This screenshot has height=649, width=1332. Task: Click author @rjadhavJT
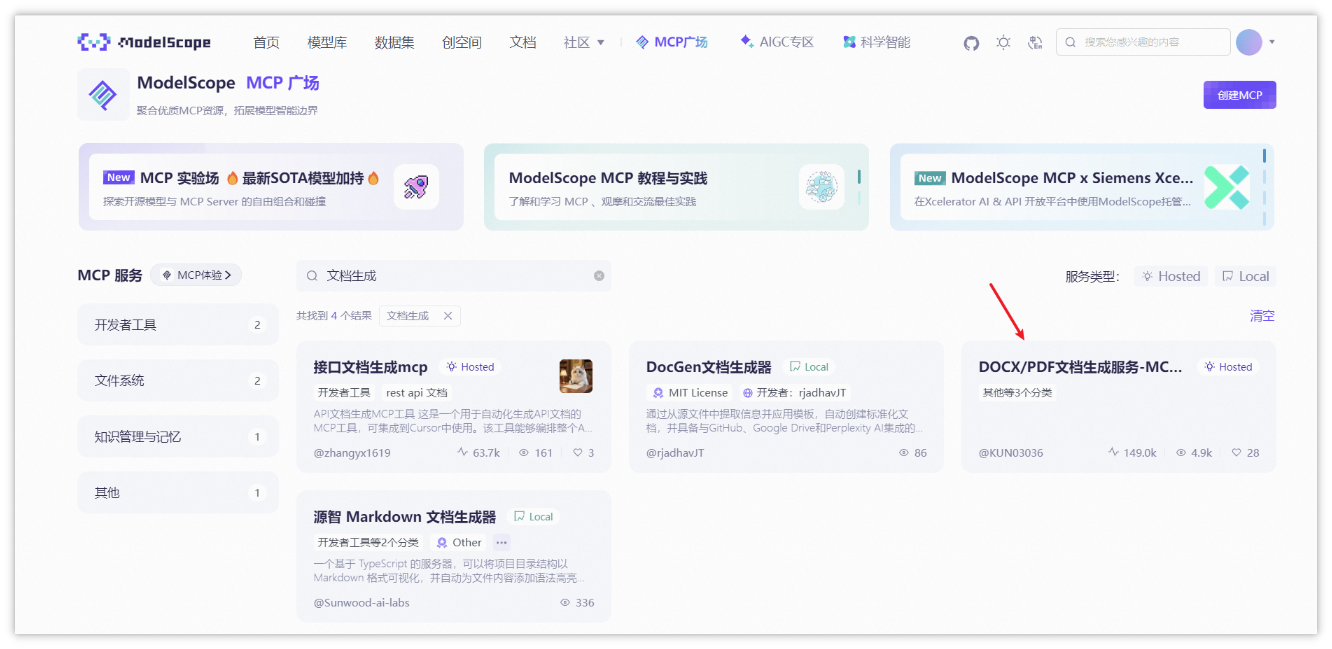coord(675,453)
